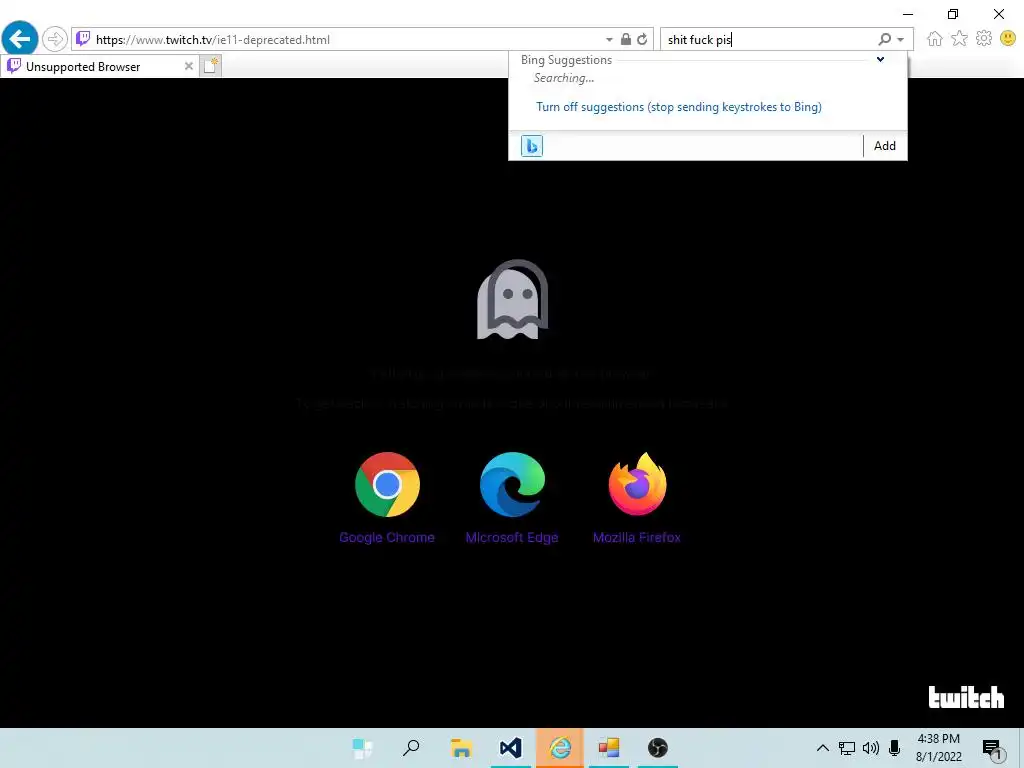The width and height of the screenshot is (1024, 768).
Task: Open the Google Chrome link
Action: pos(387,537)
